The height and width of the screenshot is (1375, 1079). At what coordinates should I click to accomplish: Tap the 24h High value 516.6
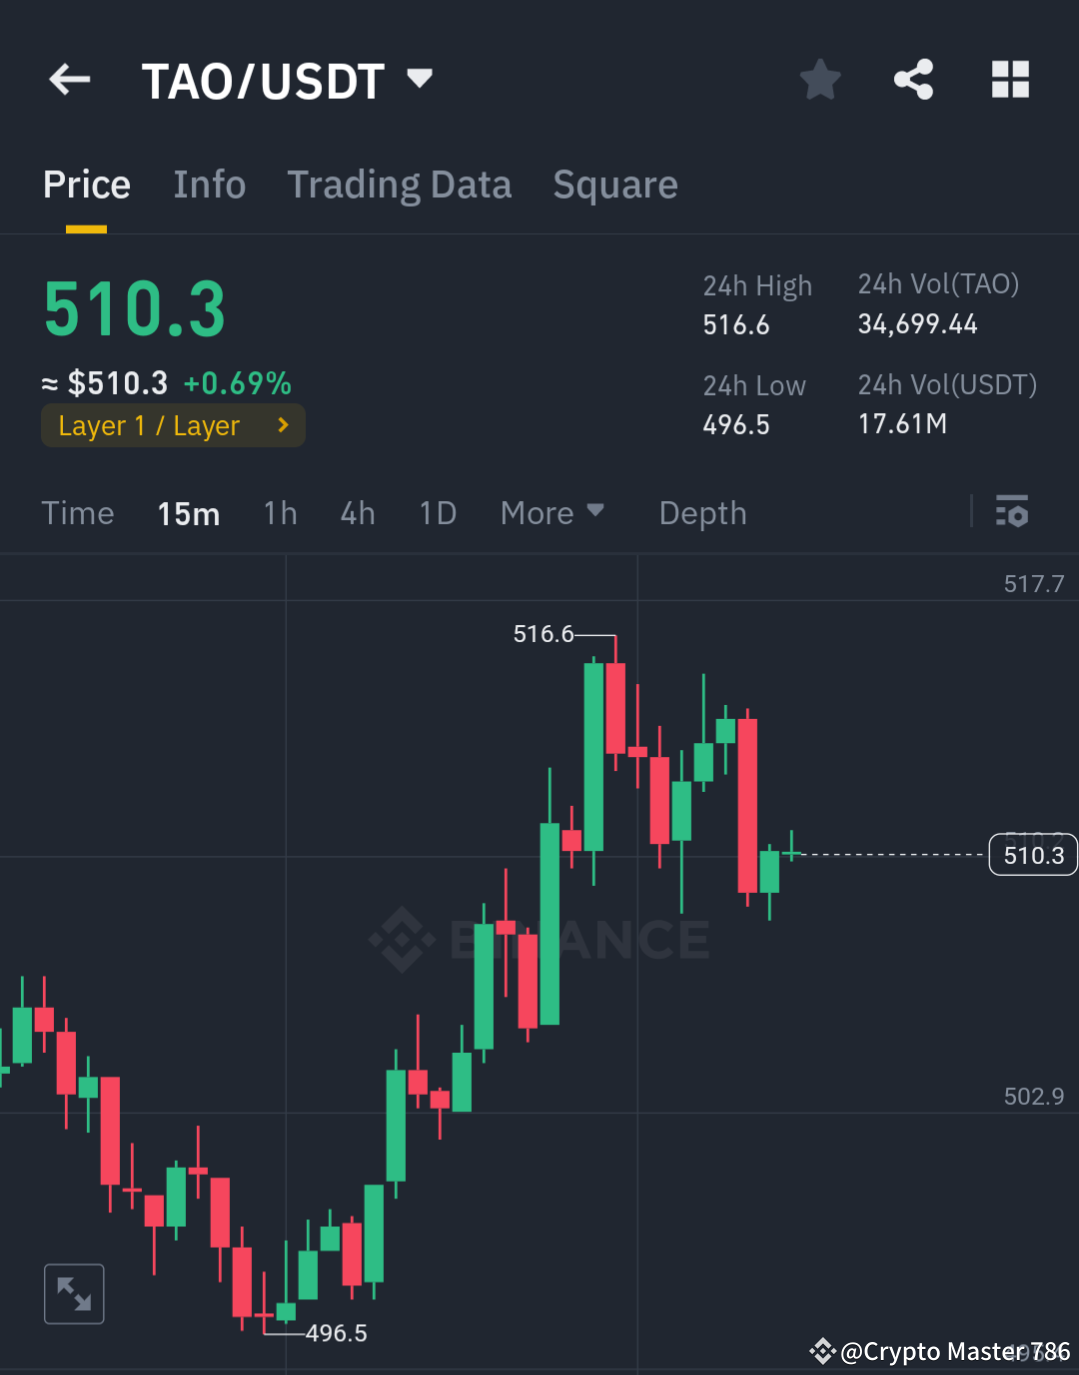click(735, 324)
